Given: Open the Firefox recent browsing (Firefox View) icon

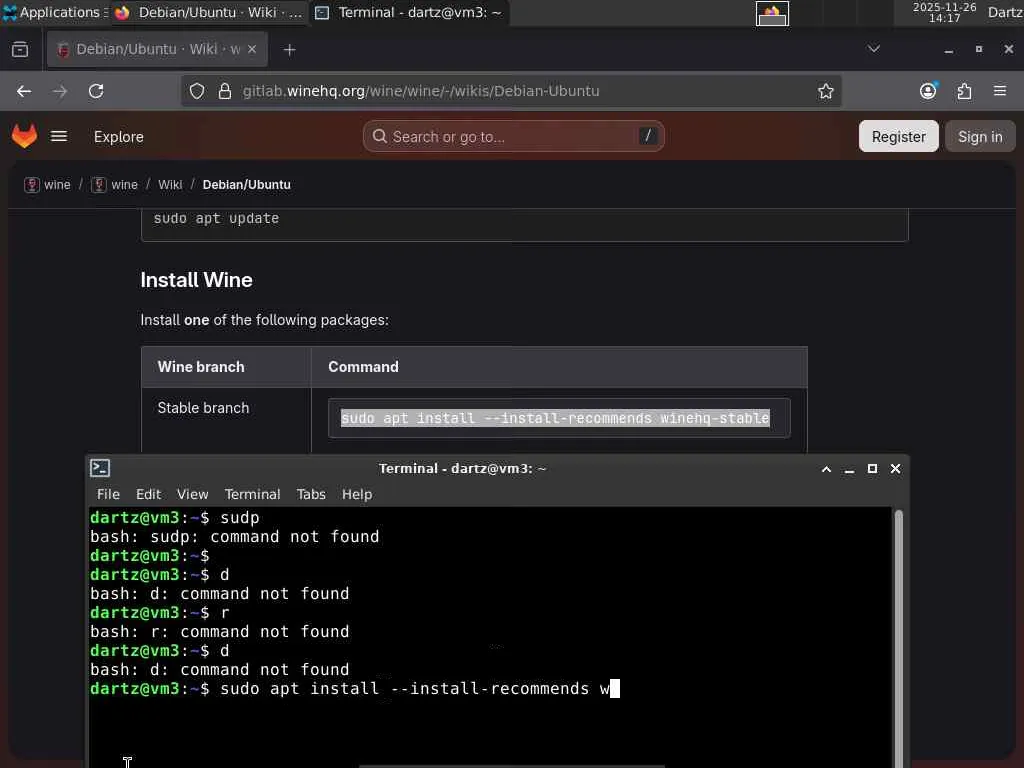Looking at the screenshot, I should point(20,50).
